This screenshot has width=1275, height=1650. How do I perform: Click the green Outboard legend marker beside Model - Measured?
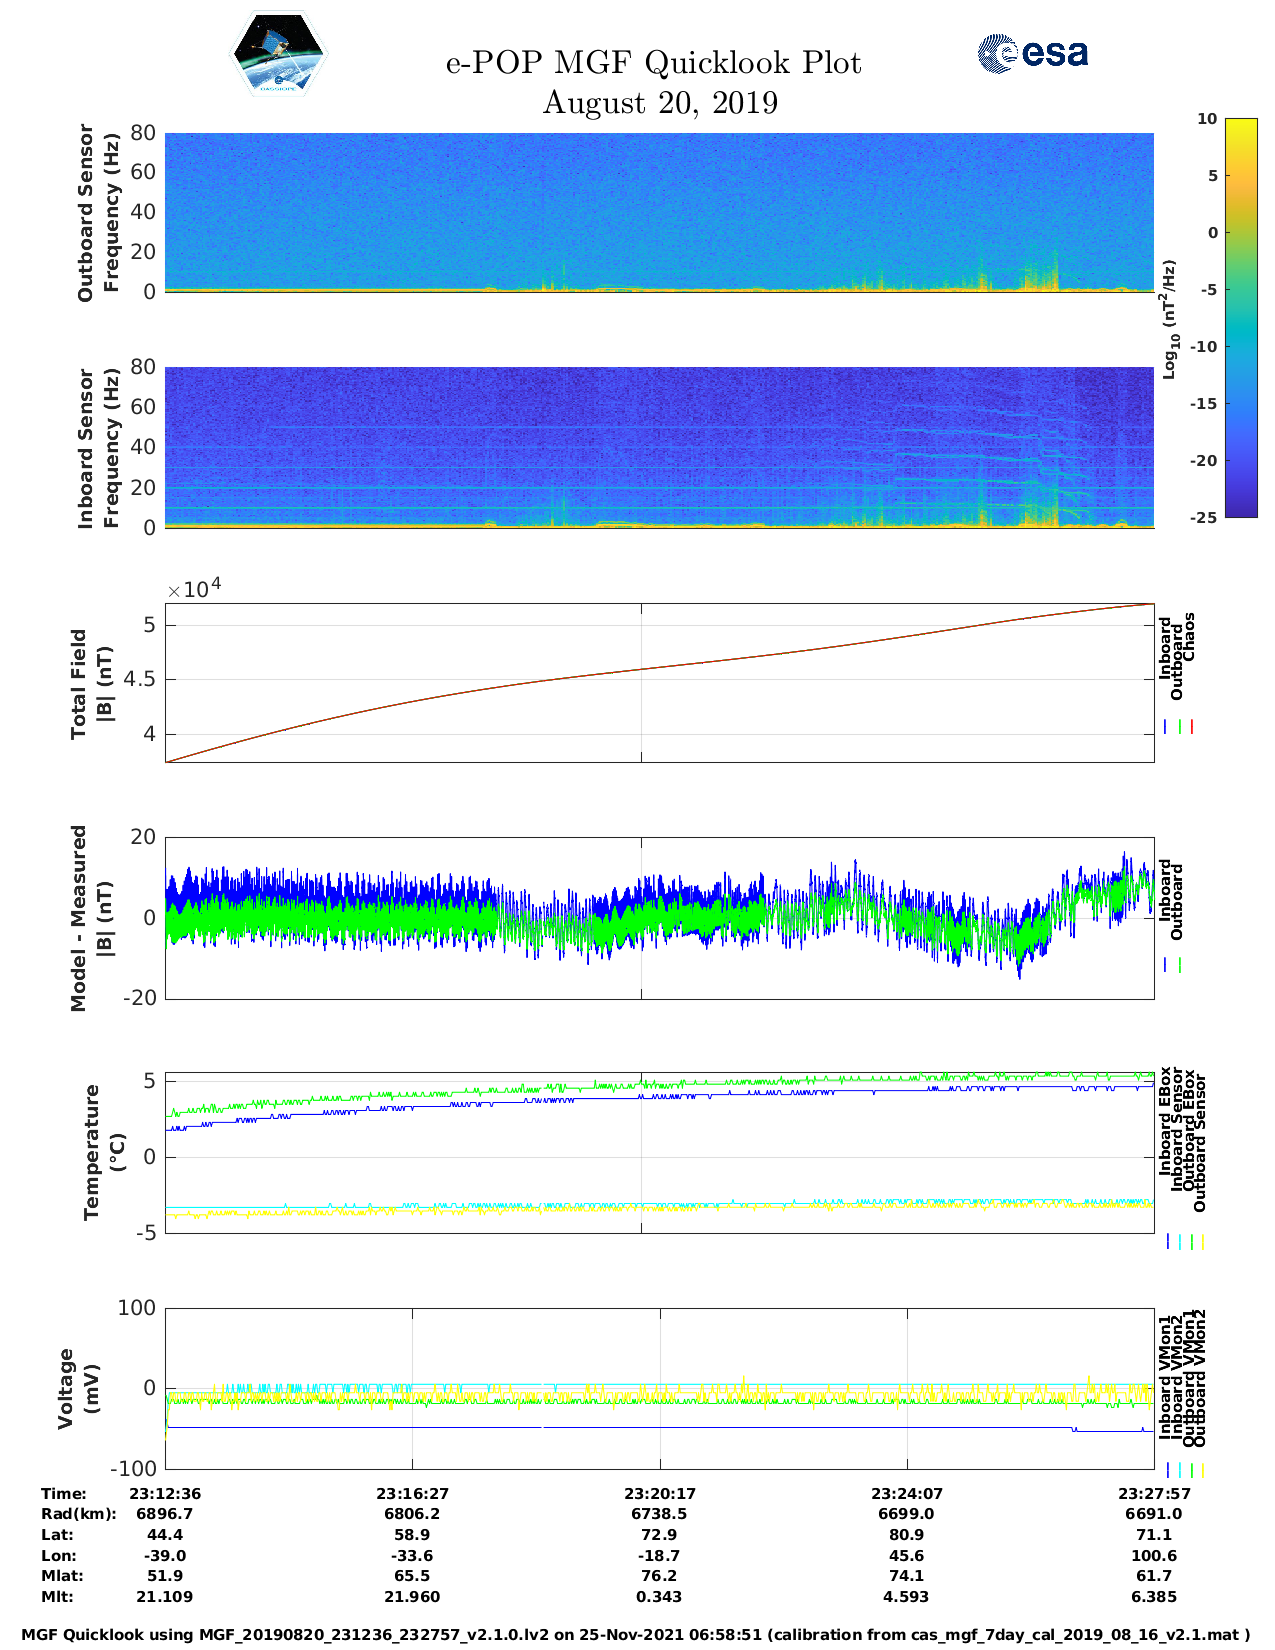(x=1180, y=965)
